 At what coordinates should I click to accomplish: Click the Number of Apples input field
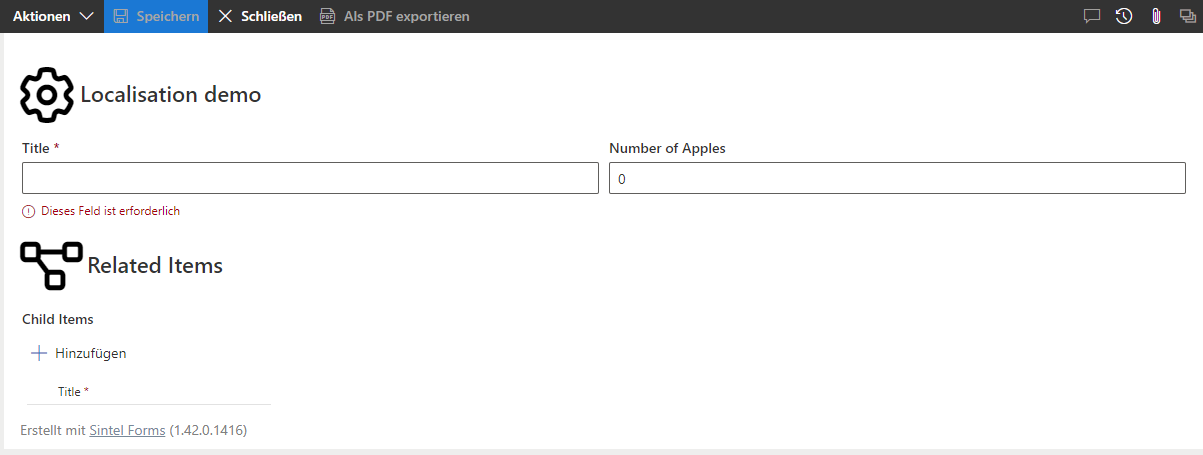pyautogui.click(x=897, y=179)
